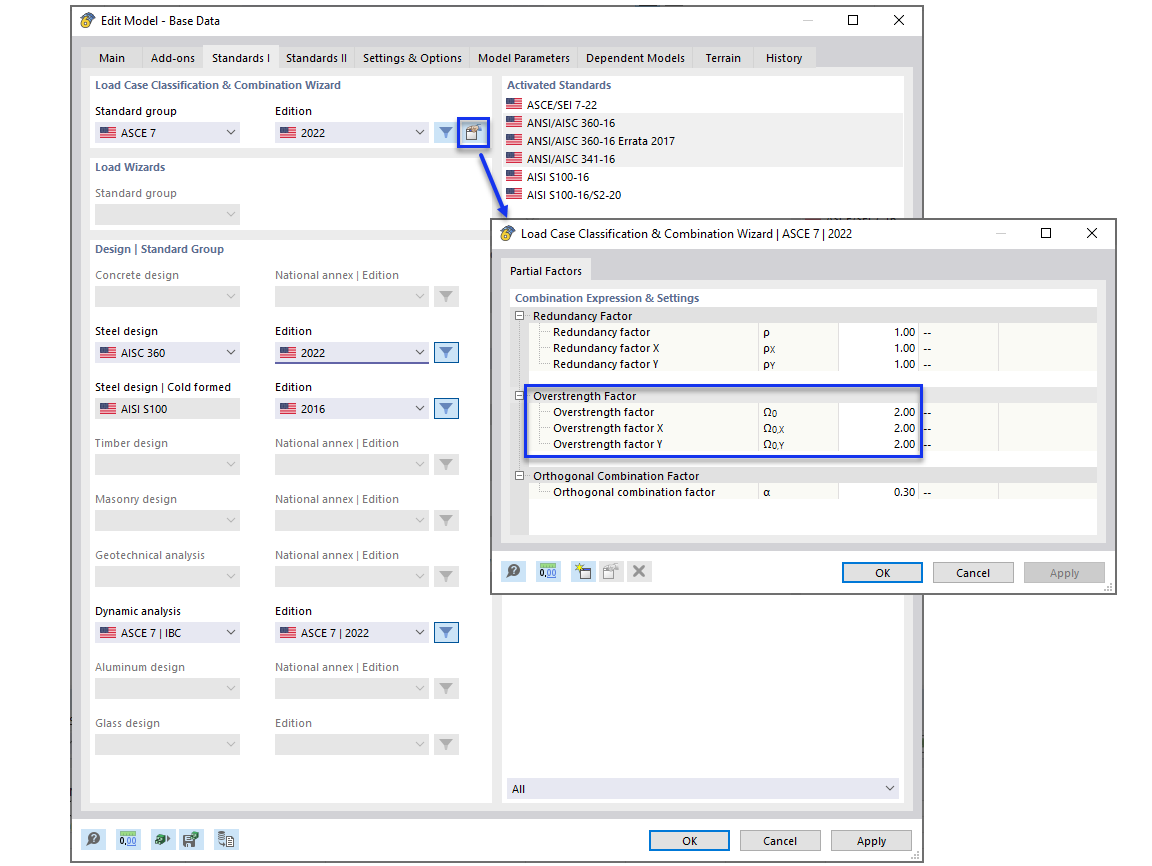This screenshot has height=866, width=1152.
Task: Click OK in the Combination Wizard dialog
Action: pos(882,573)
